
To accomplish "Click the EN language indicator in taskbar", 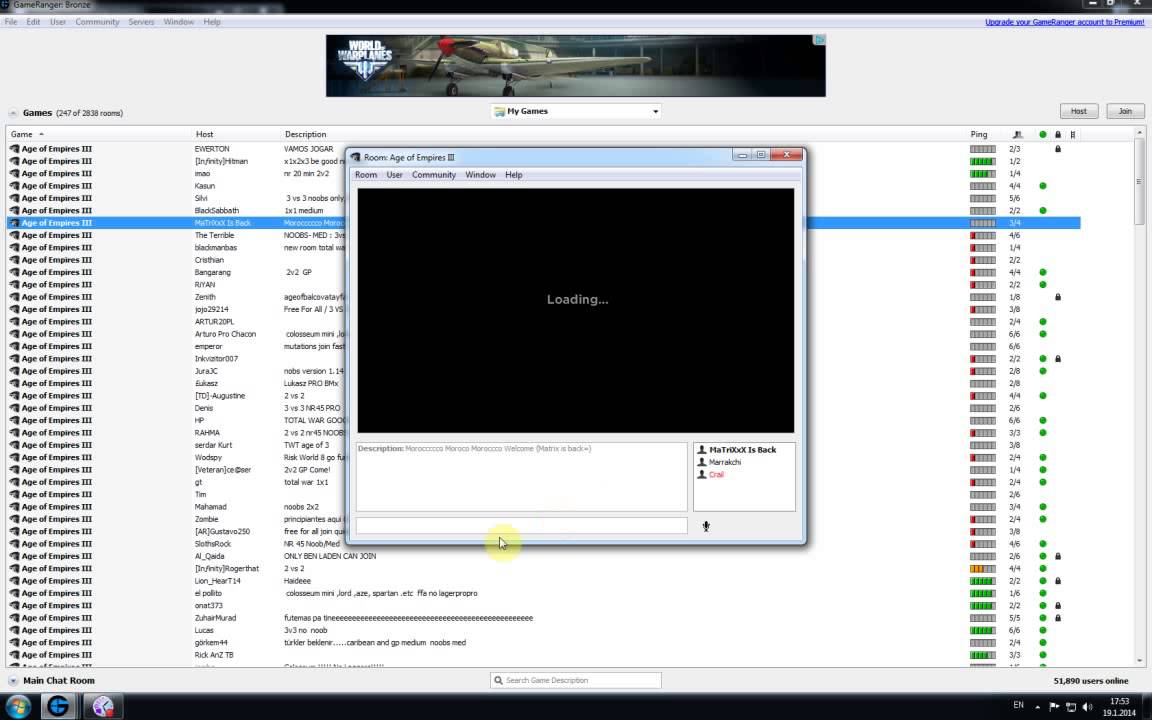I will 1018,705.
